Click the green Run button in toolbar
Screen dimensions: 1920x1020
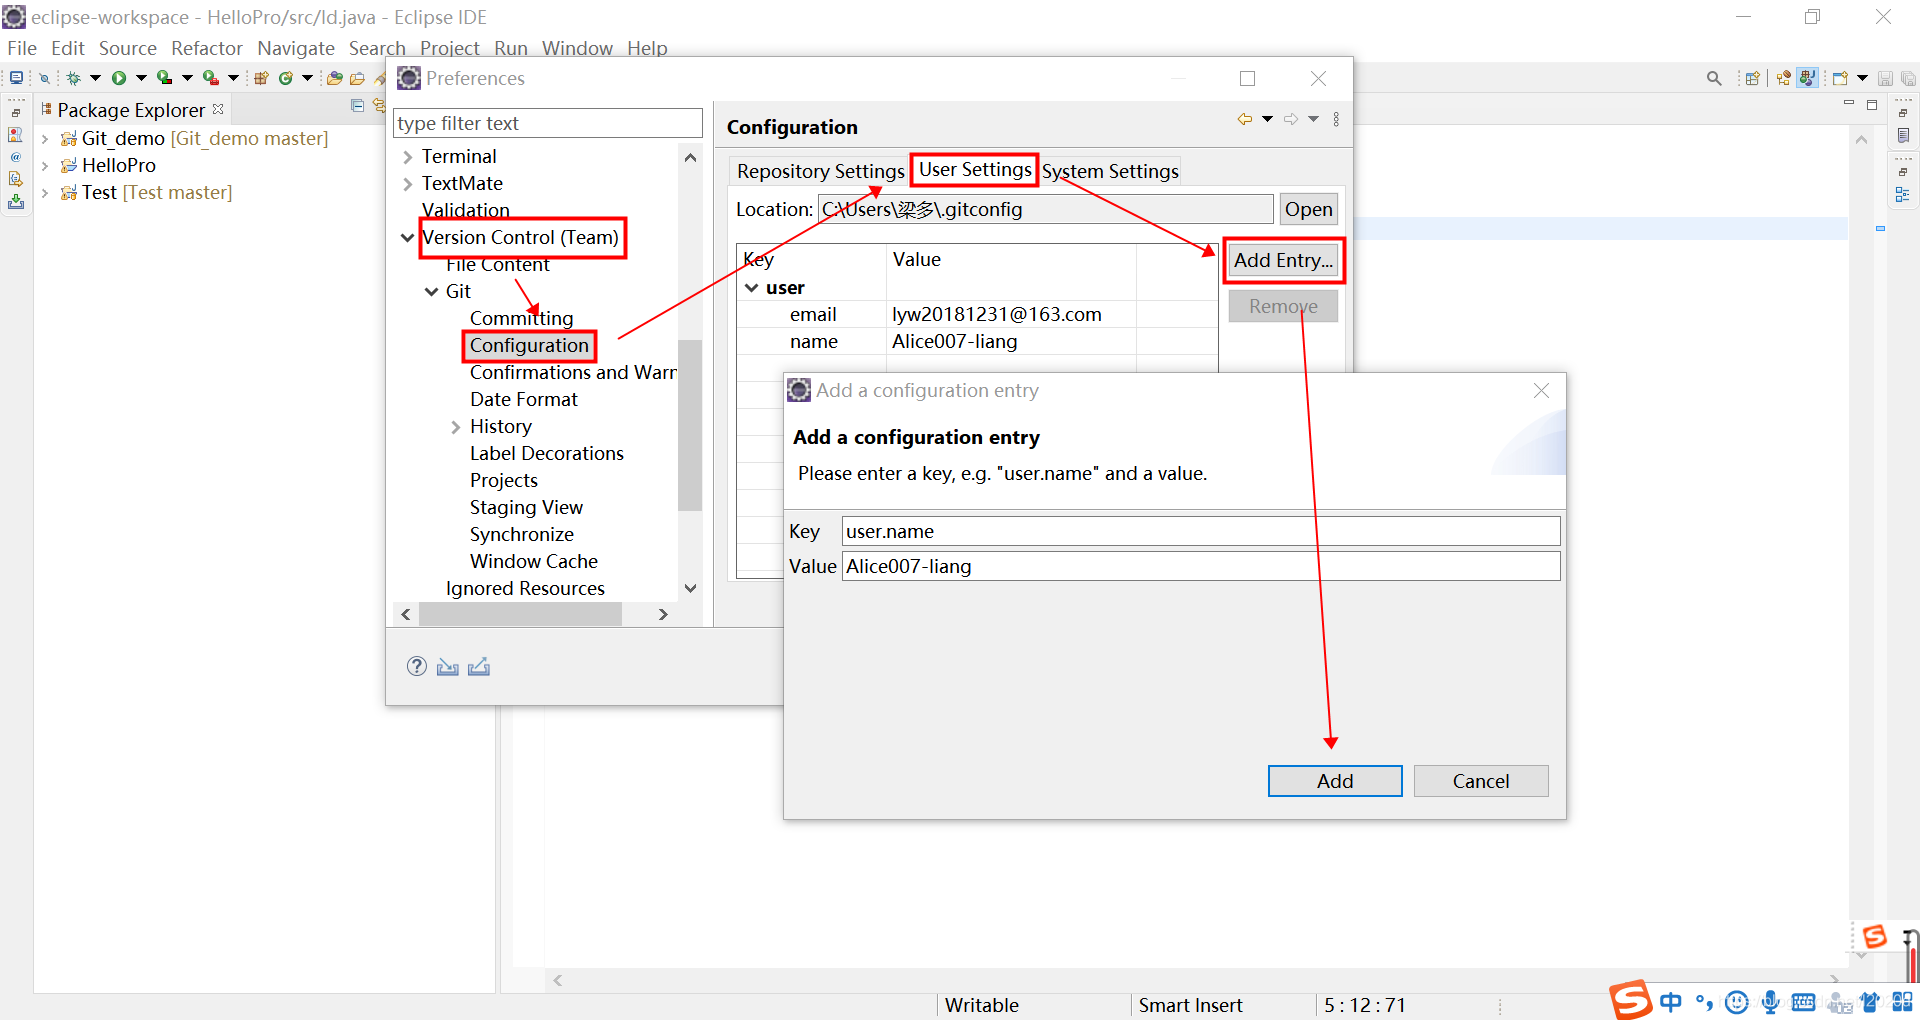119,78
